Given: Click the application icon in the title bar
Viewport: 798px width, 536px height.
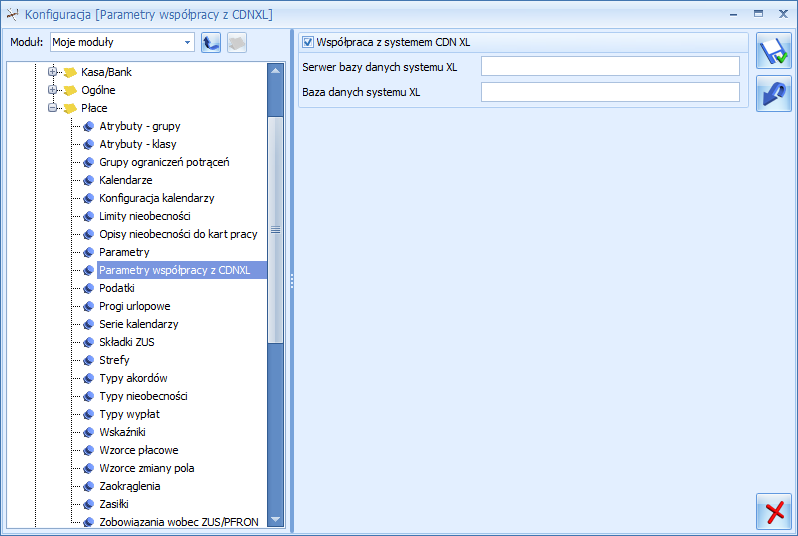Looking at the screenshot, I should tap(12, 15).
